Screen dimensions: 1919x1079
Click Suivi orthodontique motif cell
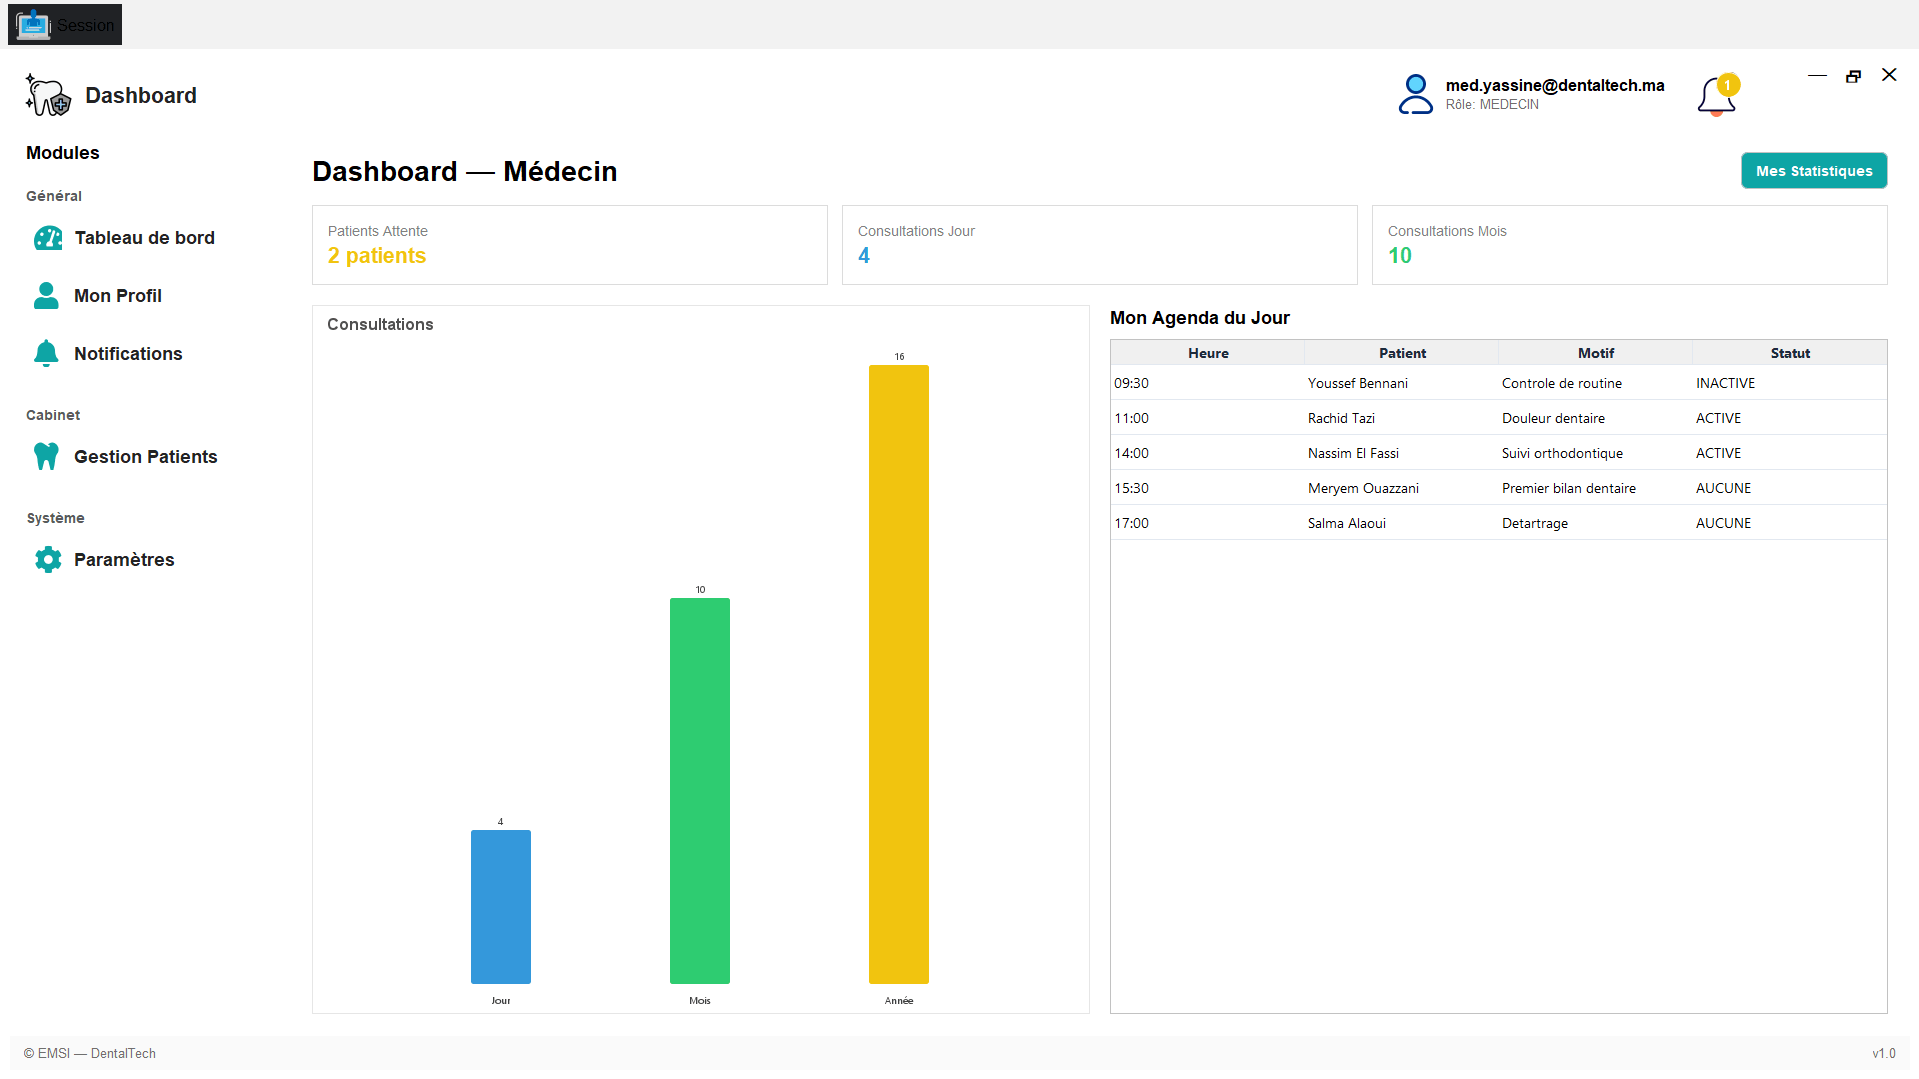(x=1596, y=453)
